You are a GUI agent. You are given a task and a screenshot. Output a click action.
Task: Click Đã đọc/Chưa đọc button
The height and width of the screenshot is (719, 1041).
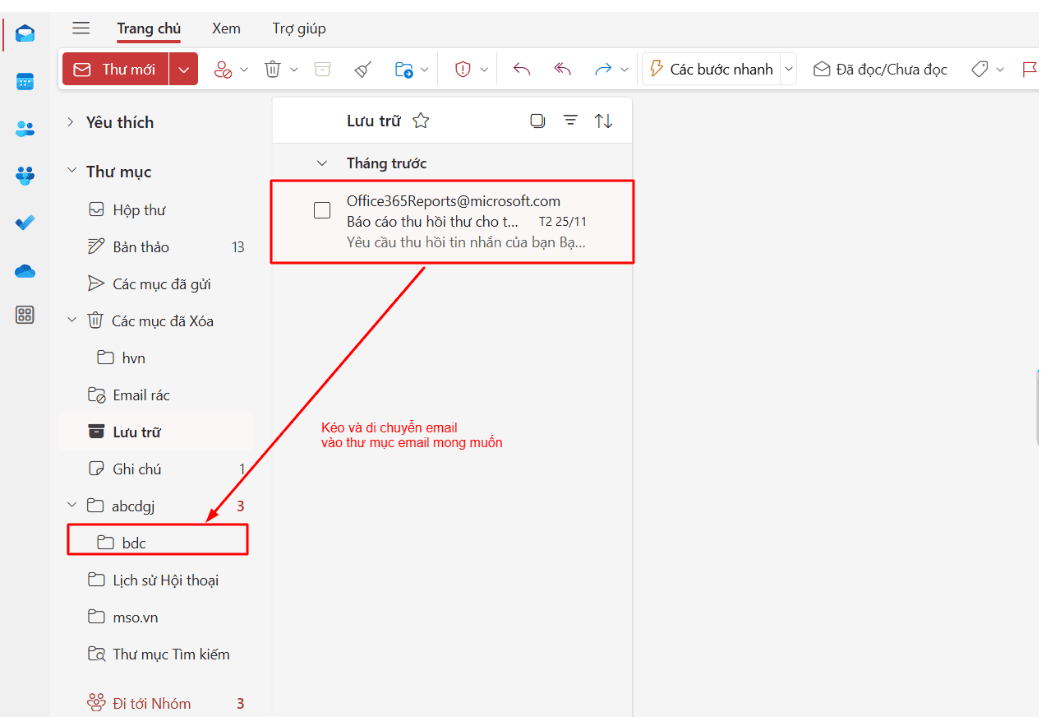point(880,69)
